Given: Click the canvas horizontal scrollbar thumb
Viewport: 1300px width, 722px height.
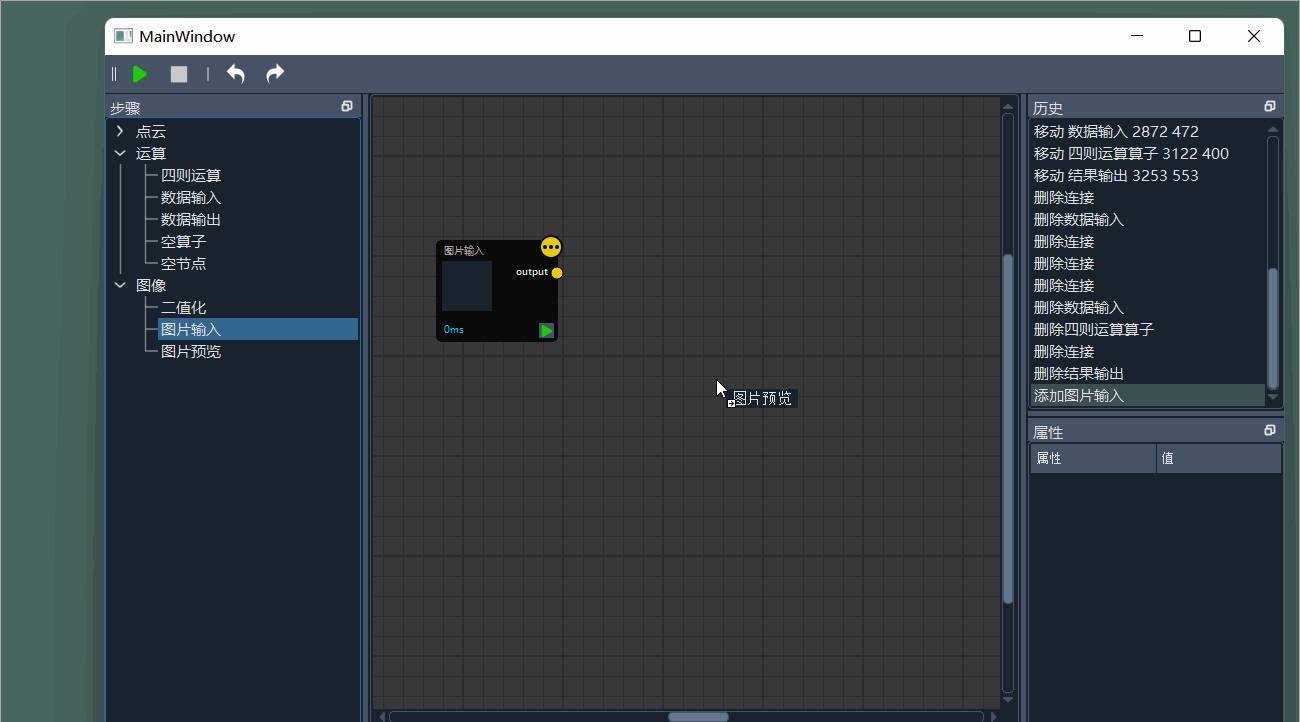Looking at the screenshot, I should coord(698,716).
